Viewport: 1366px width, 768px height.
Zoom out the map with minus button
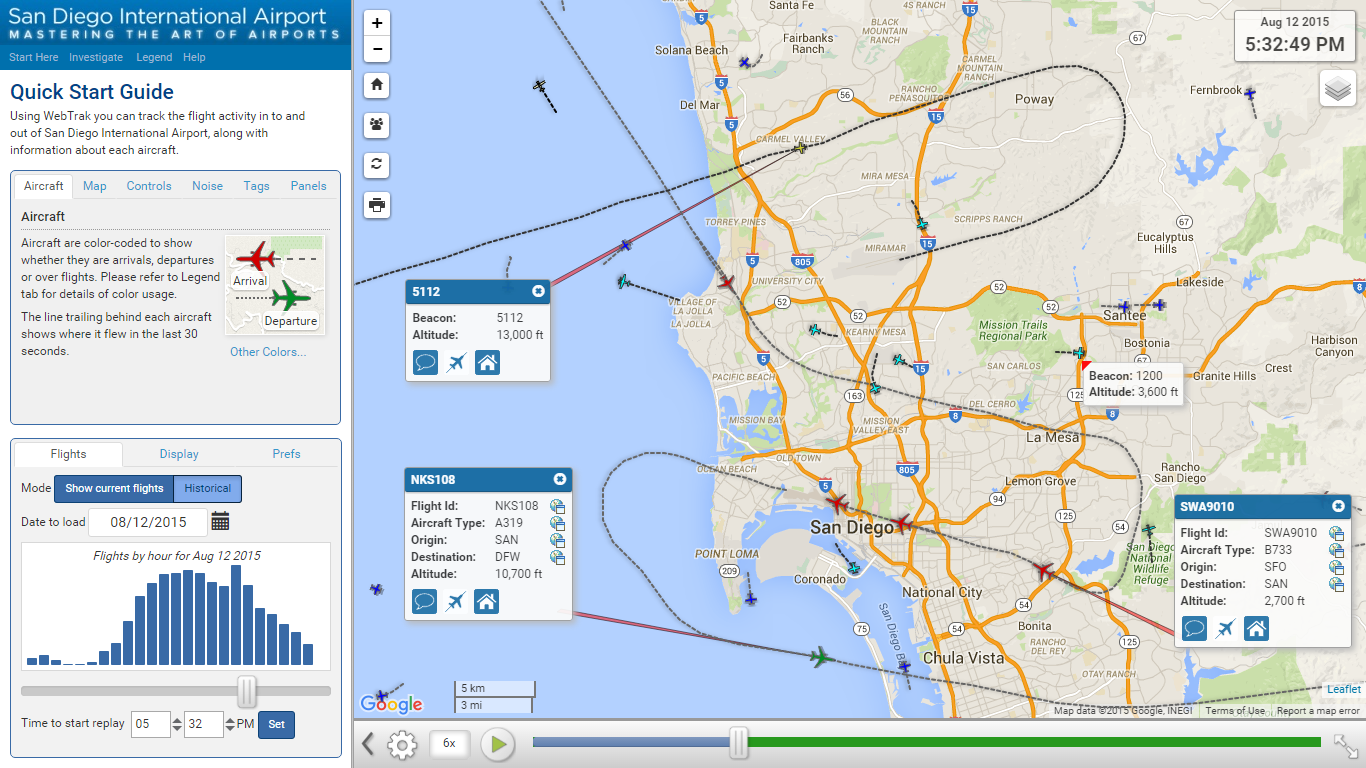(377, 49)
